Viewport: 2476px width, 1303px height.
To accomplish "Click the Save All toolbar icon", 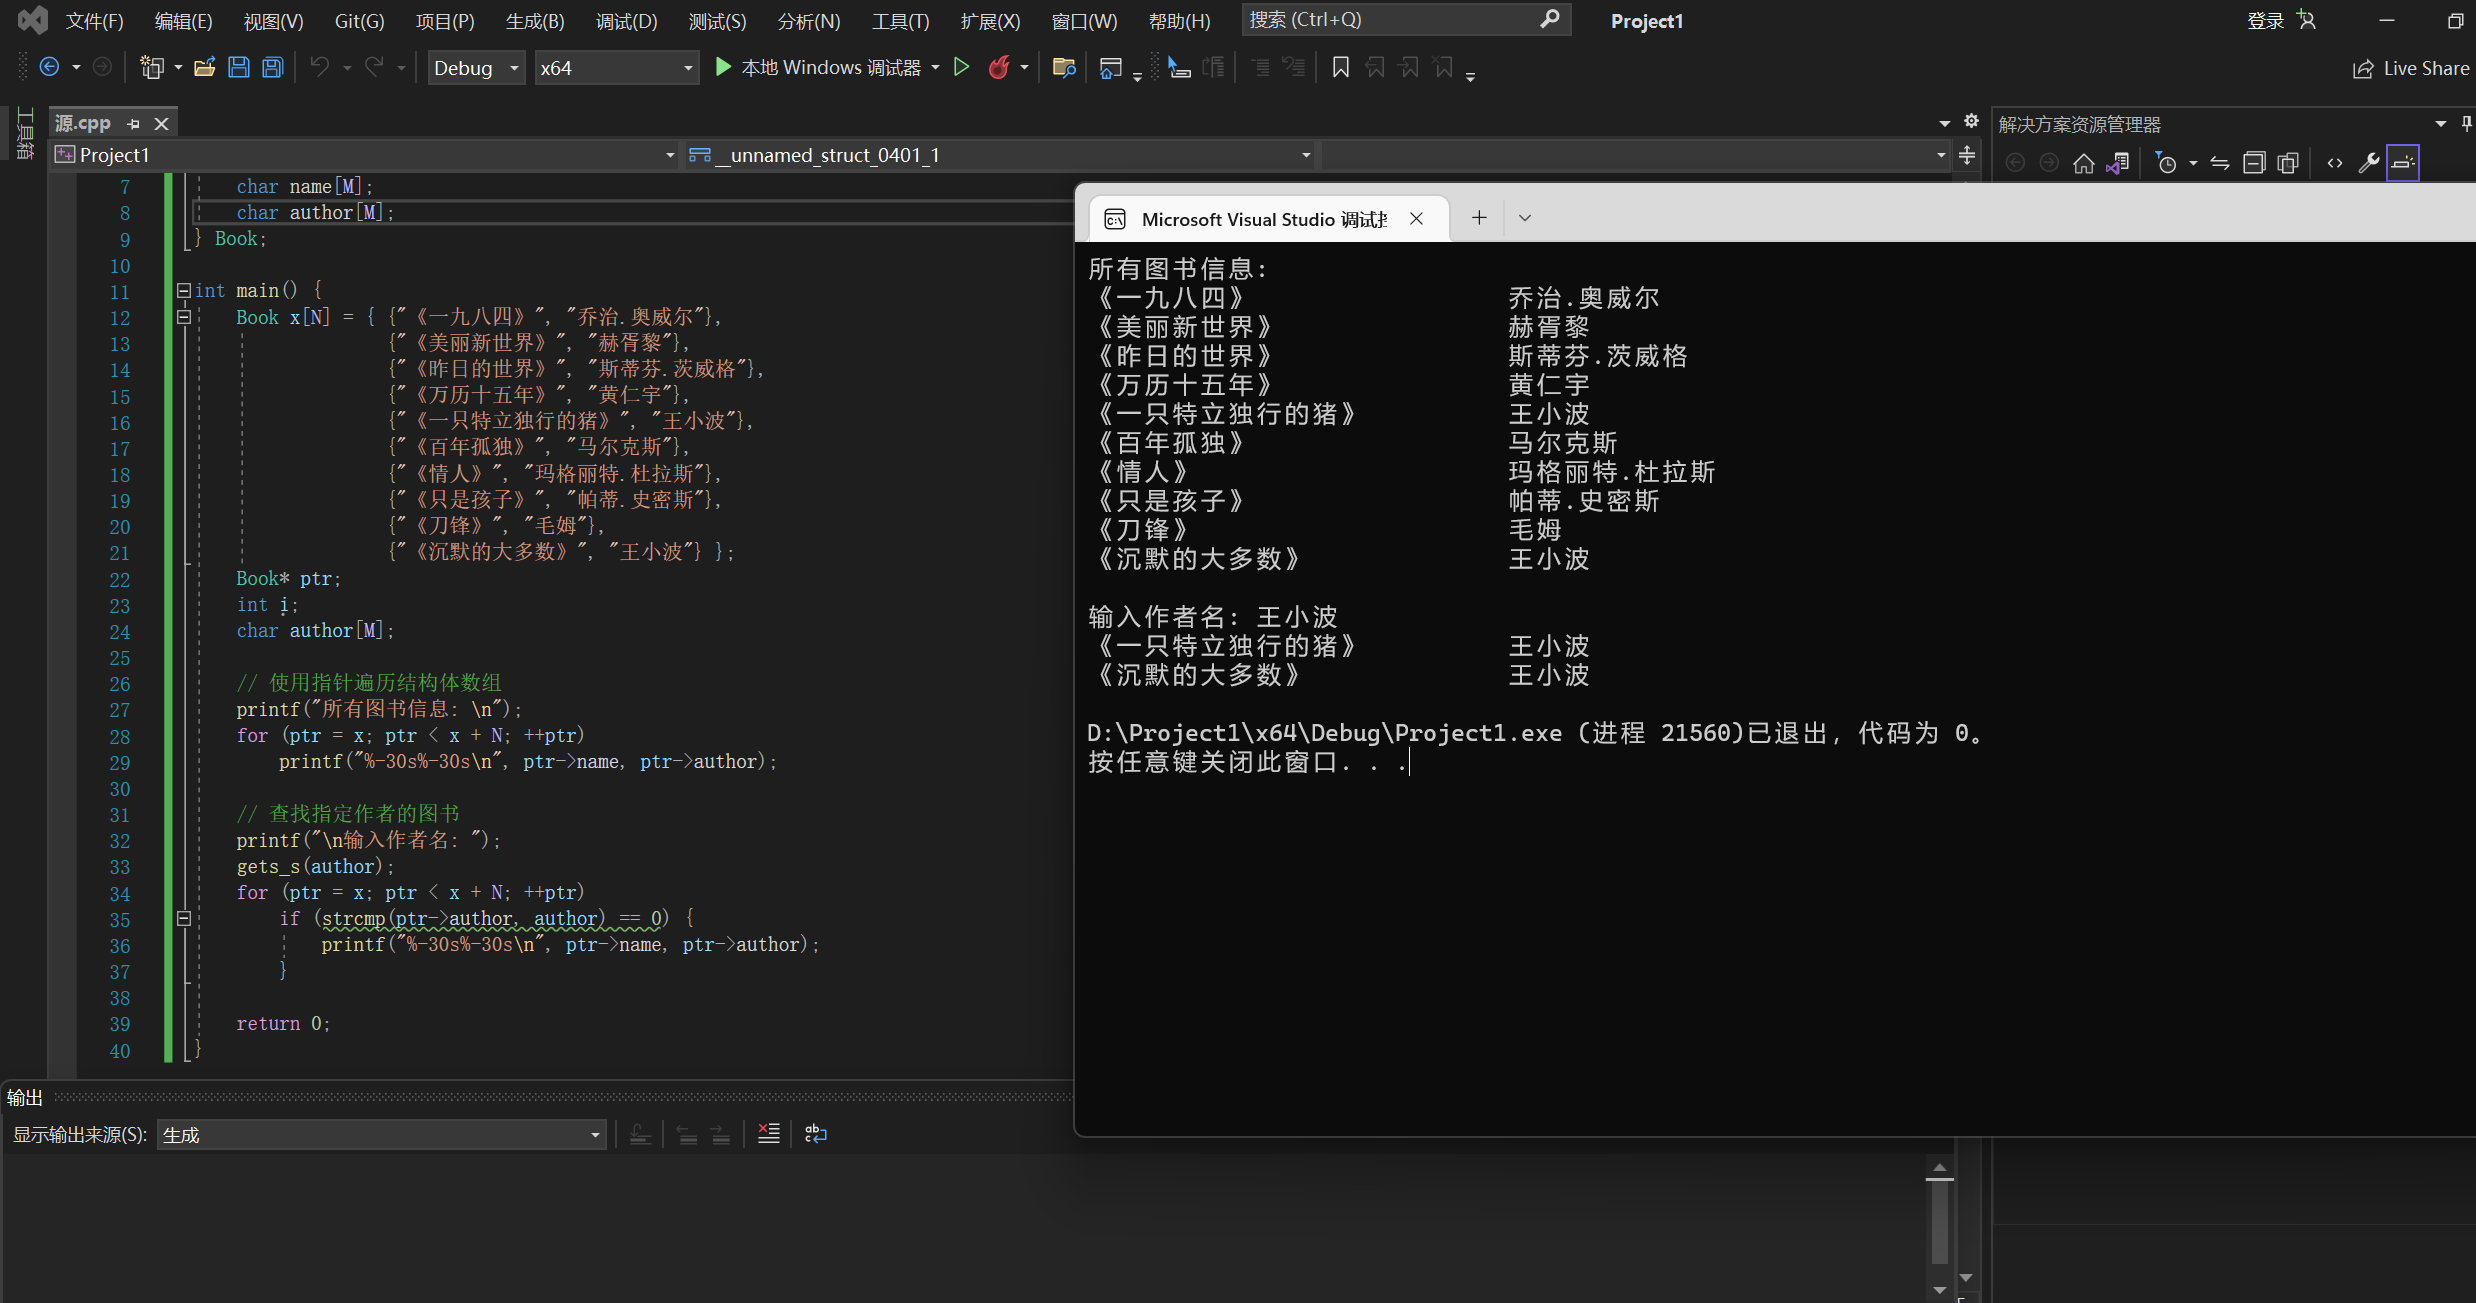I will tap(272, 68).
